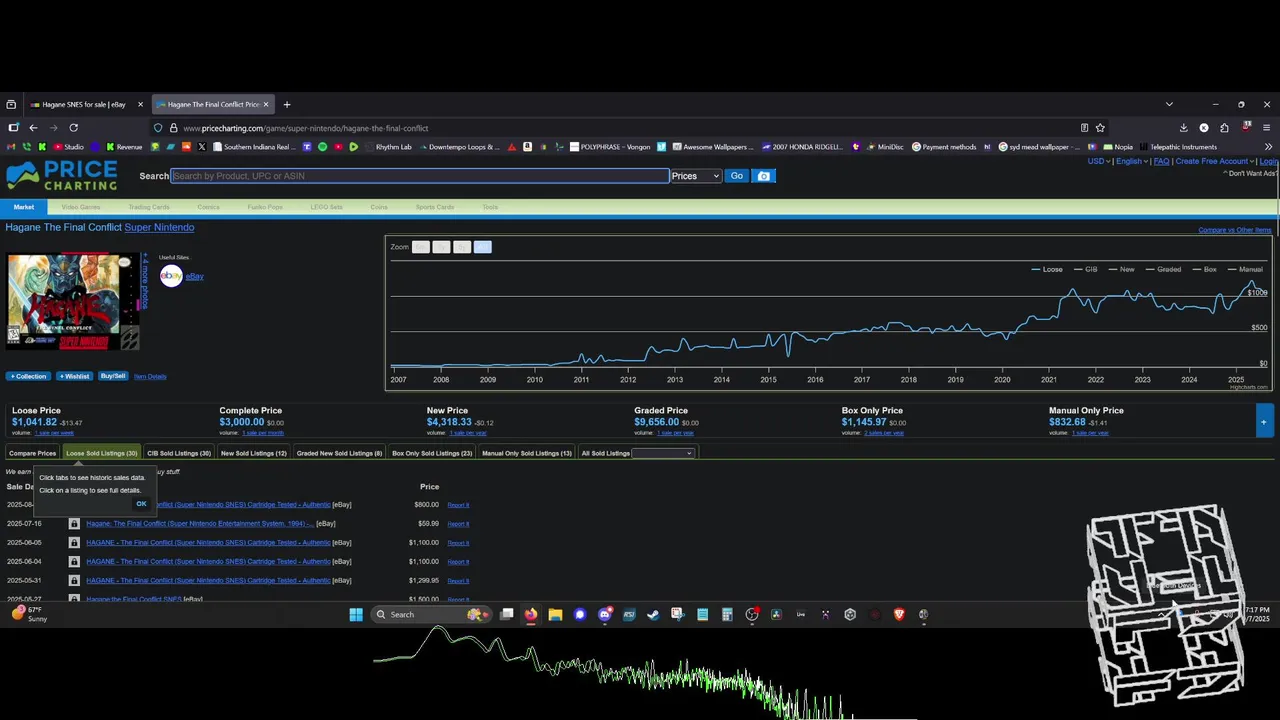The image size is (1280, 720).
Task: Open the X (Twitter) bookmark icon
Action: tap(202, 147)
